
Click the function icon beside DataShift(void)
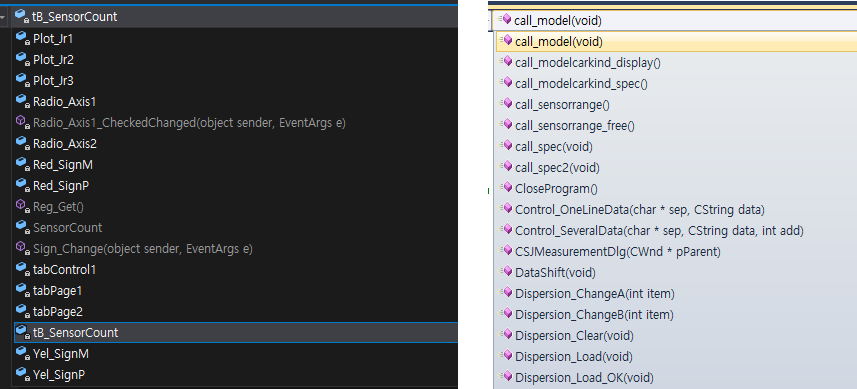point(506,272)
